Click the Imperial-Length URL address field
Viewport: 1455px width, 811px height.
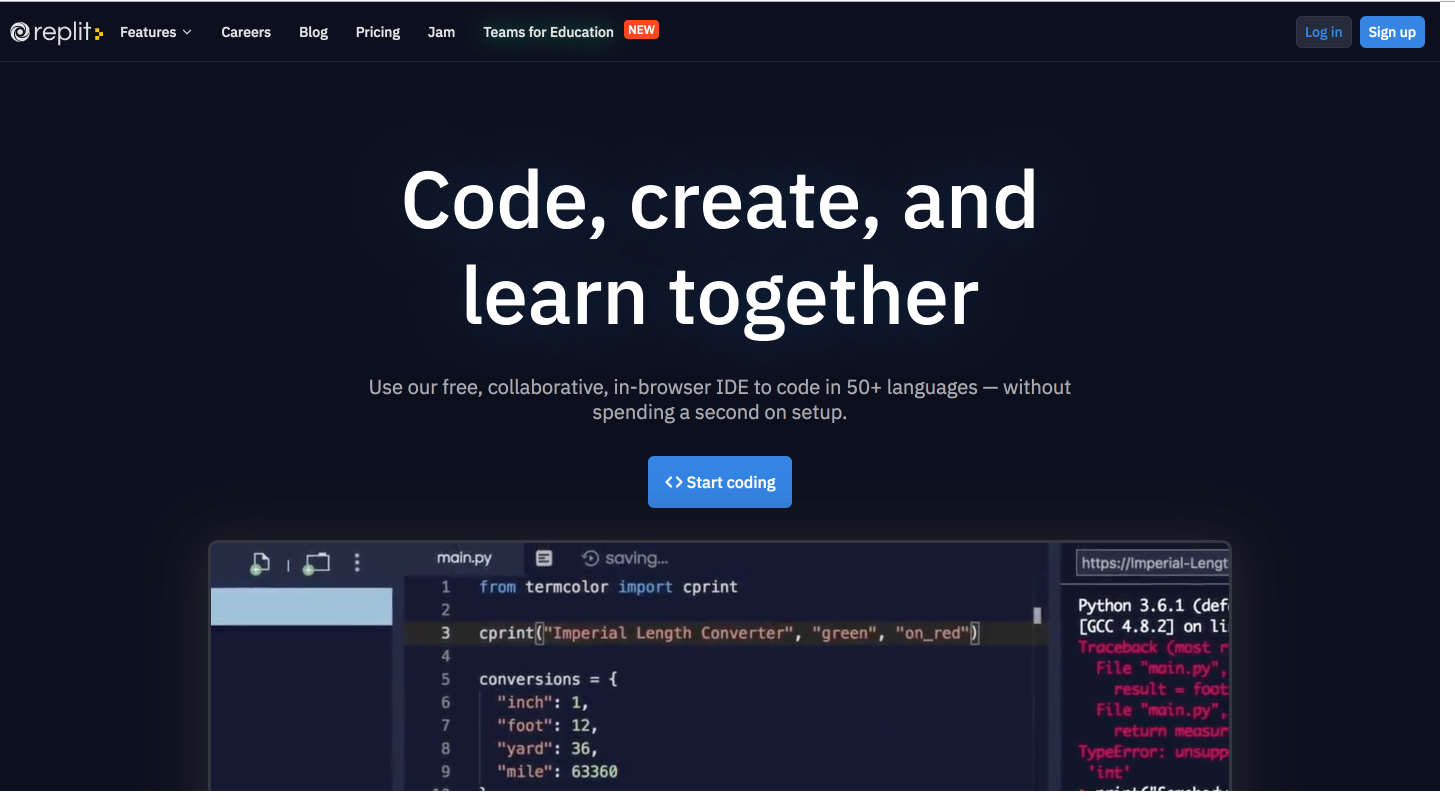tap(1148, 562)
